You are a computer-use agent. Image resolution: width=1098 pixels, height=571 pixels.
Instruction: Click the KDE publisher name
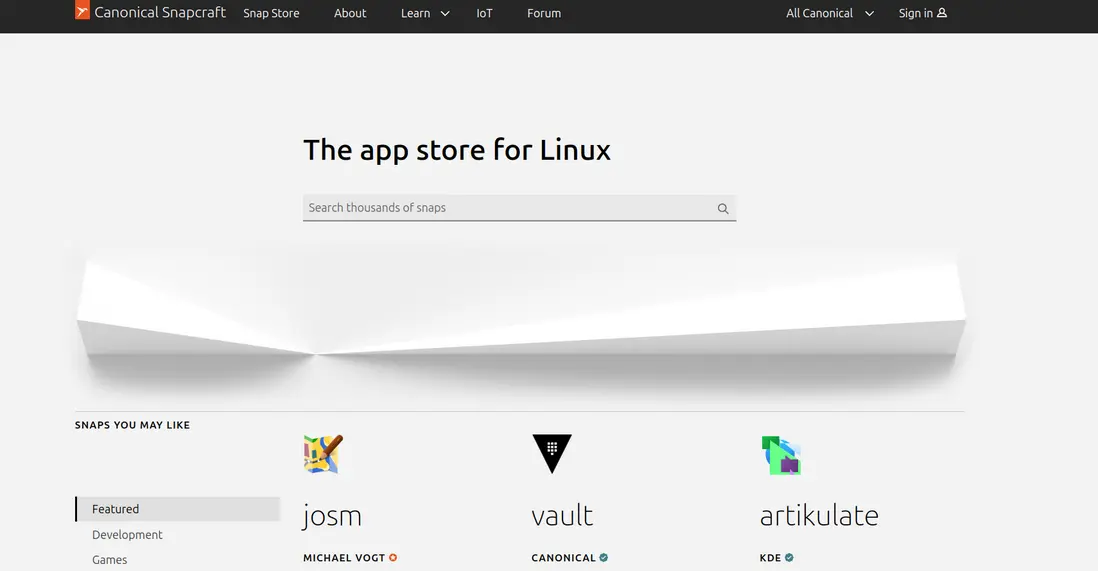(x=770, y=558)
